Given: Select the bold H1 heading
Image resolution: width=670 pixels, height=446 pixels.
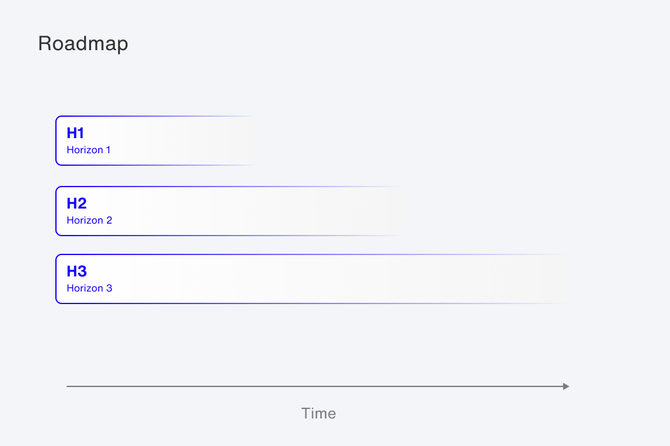Looking at the screenshot, I should [x=76, y=133].
